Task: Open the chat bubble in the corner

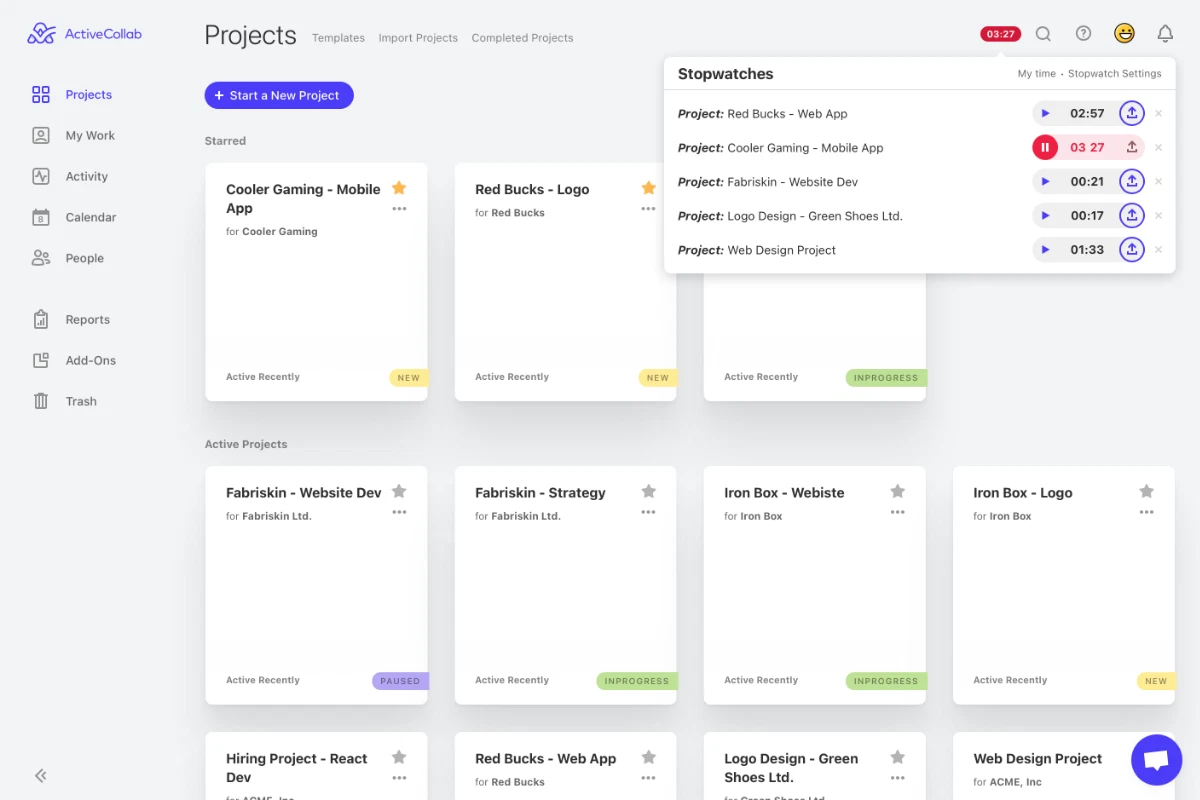Action: [x=1156, y=759]
